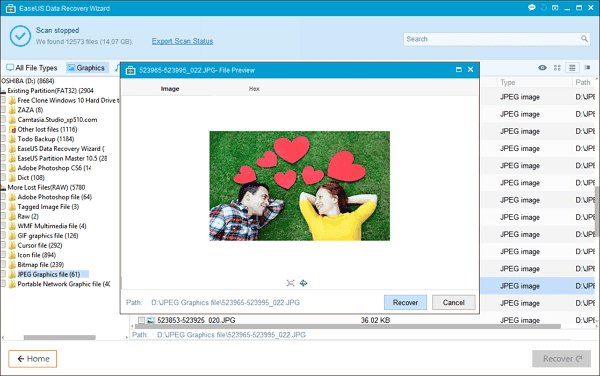Click the main Recover button at bottom right
This screenshot has width=600, height=376.
coord(561,359)
